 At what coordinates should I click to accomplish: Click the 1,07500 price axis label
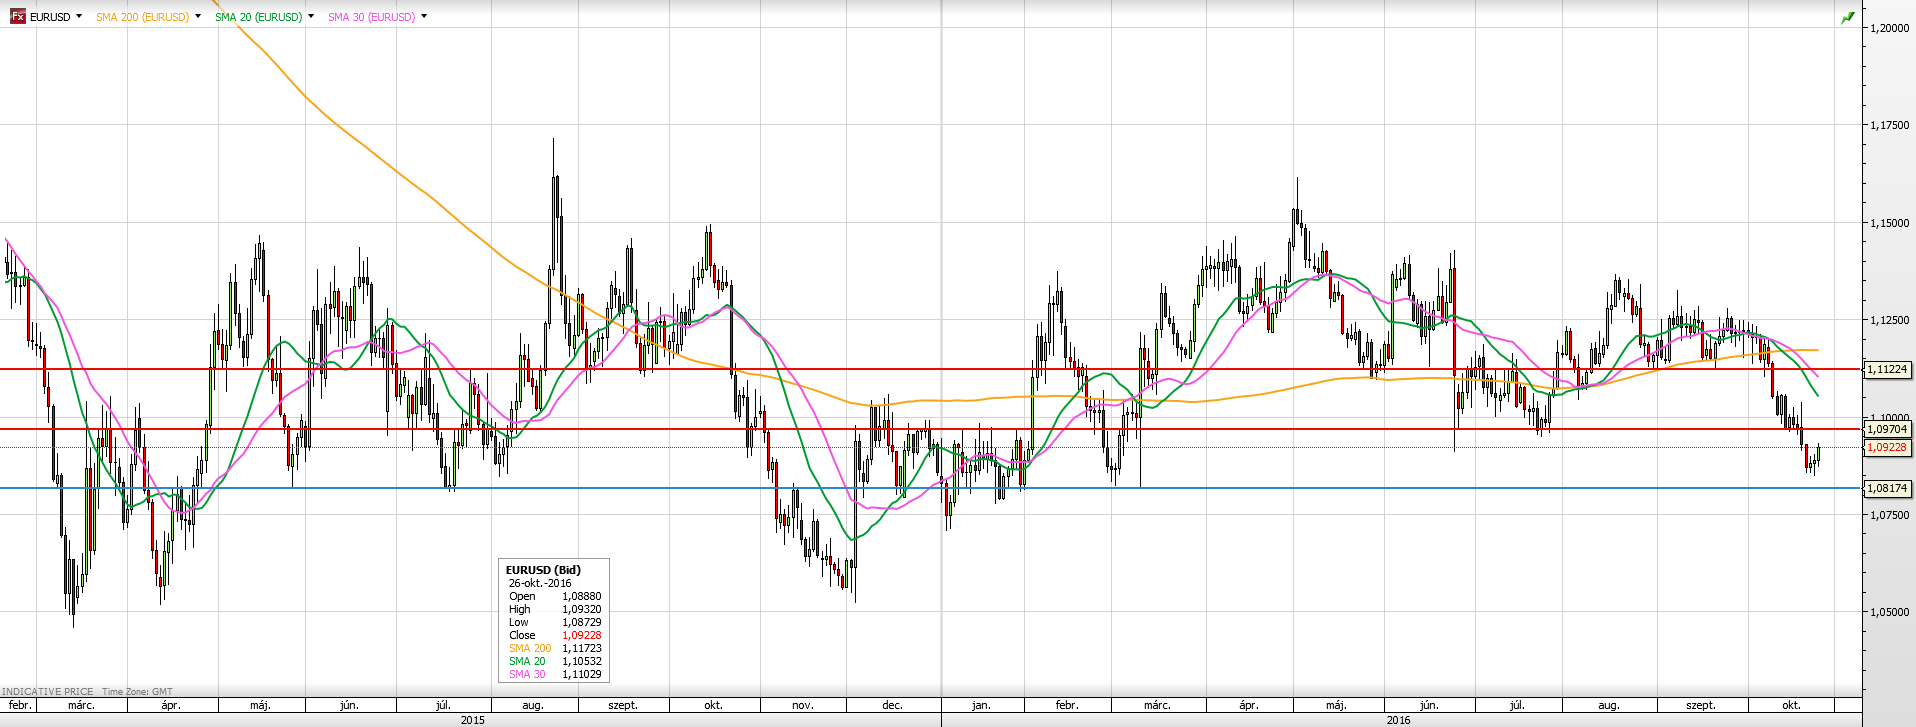(1889, 515)
